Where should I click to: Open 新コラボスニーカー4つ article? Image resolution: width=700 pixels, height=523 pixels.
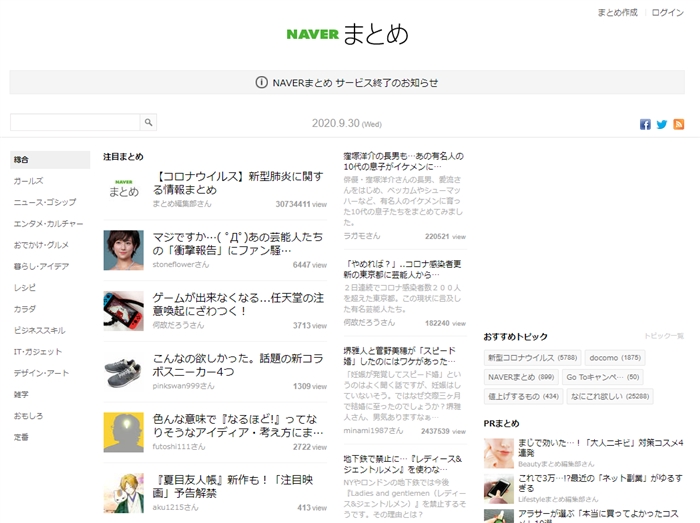[238, 365]
